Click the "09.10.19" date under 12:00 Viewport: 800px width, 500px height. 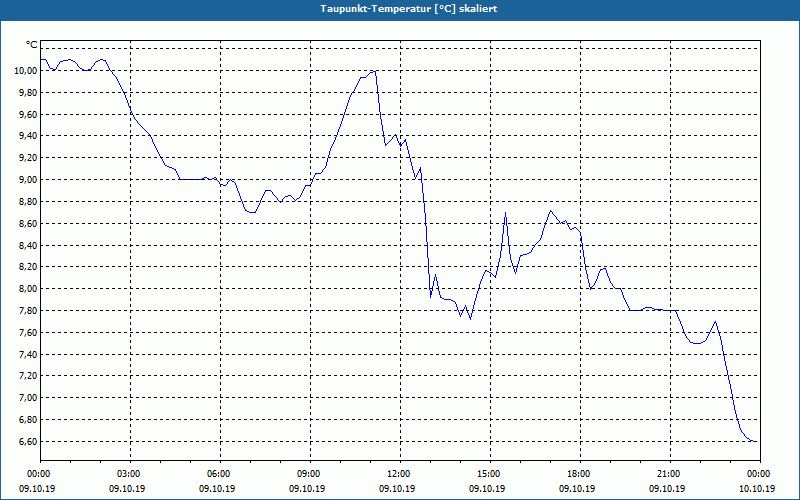[x=397, y=488]
